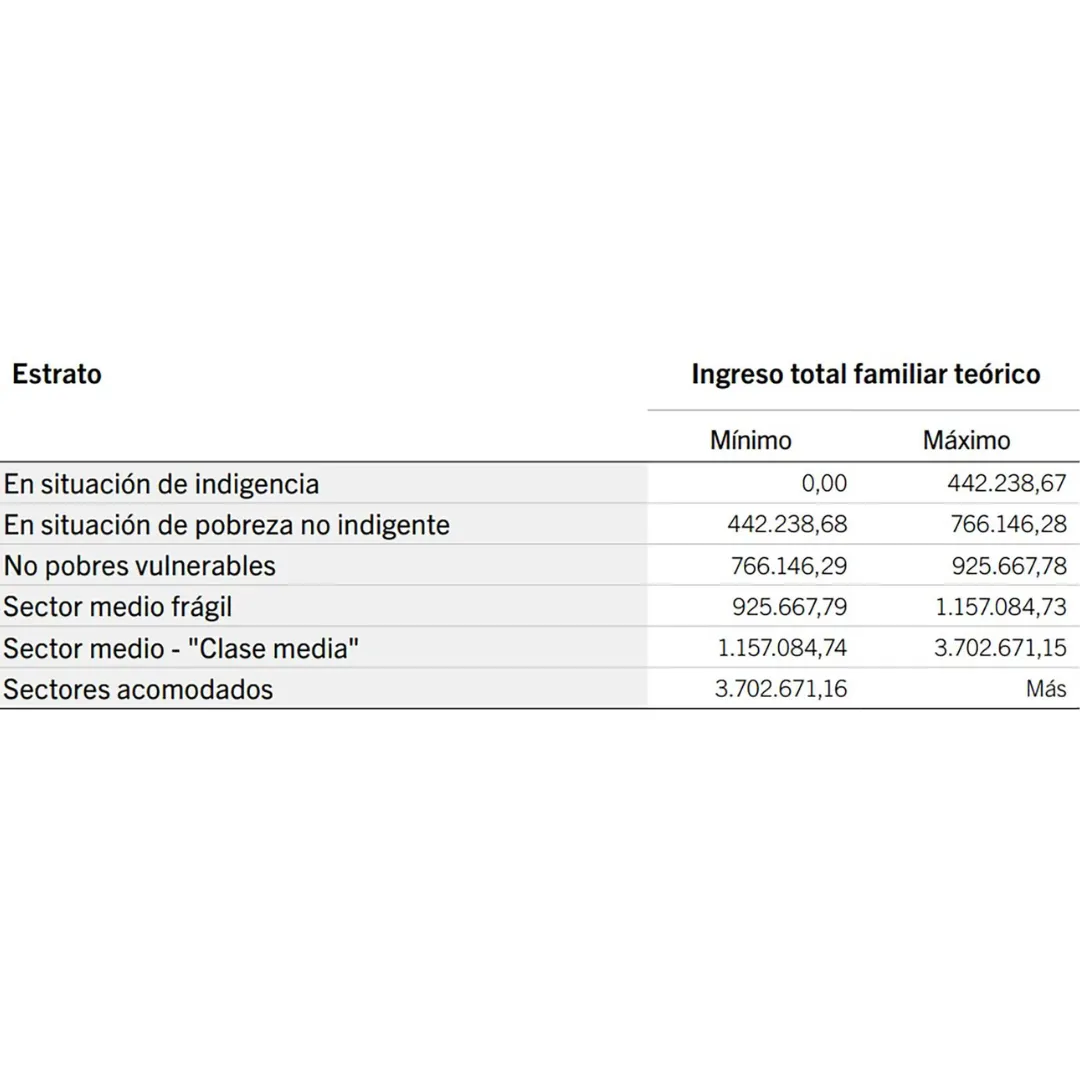Click the 766.146,29 minimum value cell
This screenshot has height=1080, width=1080.
788,566
